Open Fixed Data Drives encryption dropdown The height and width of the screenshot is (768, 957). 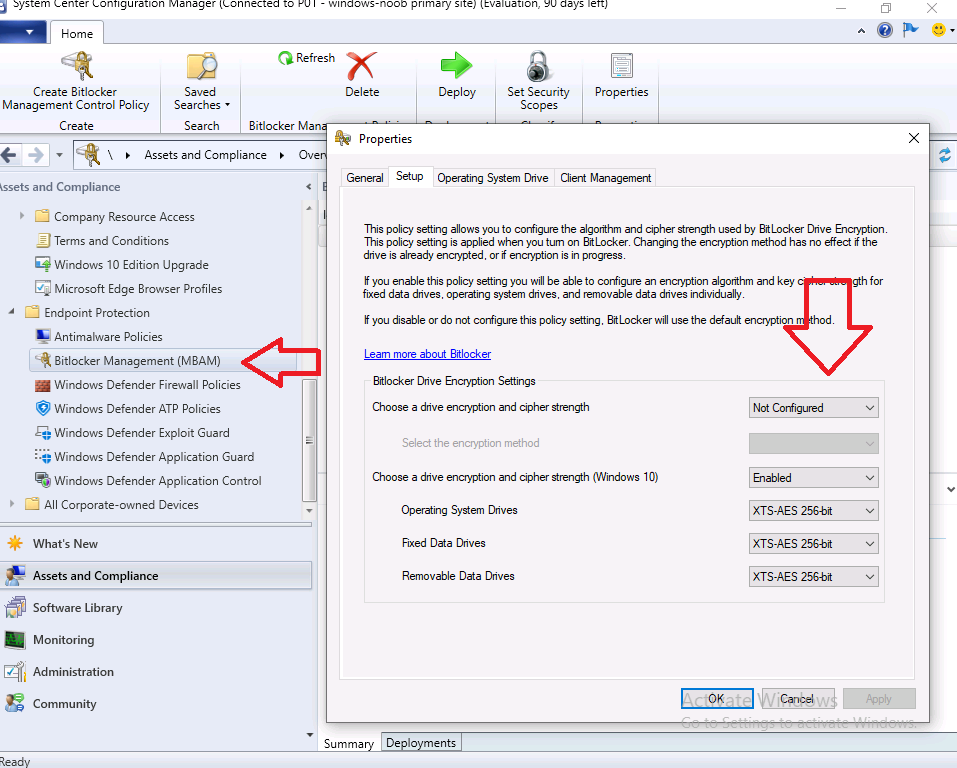point(814,543)
